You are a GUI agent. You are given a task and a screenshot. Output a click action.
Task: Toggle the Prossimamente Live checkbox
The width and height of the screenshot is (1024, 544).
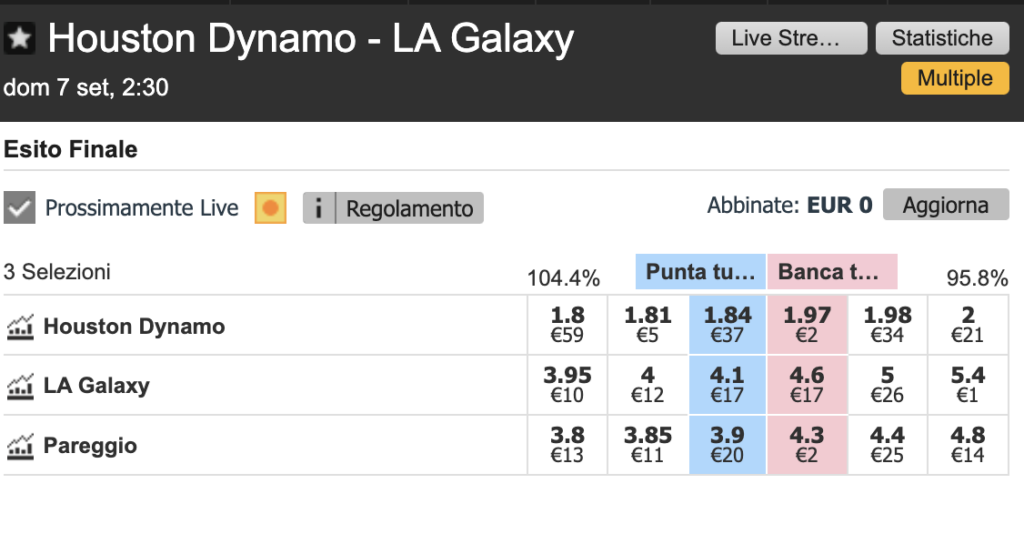(20, 208)
